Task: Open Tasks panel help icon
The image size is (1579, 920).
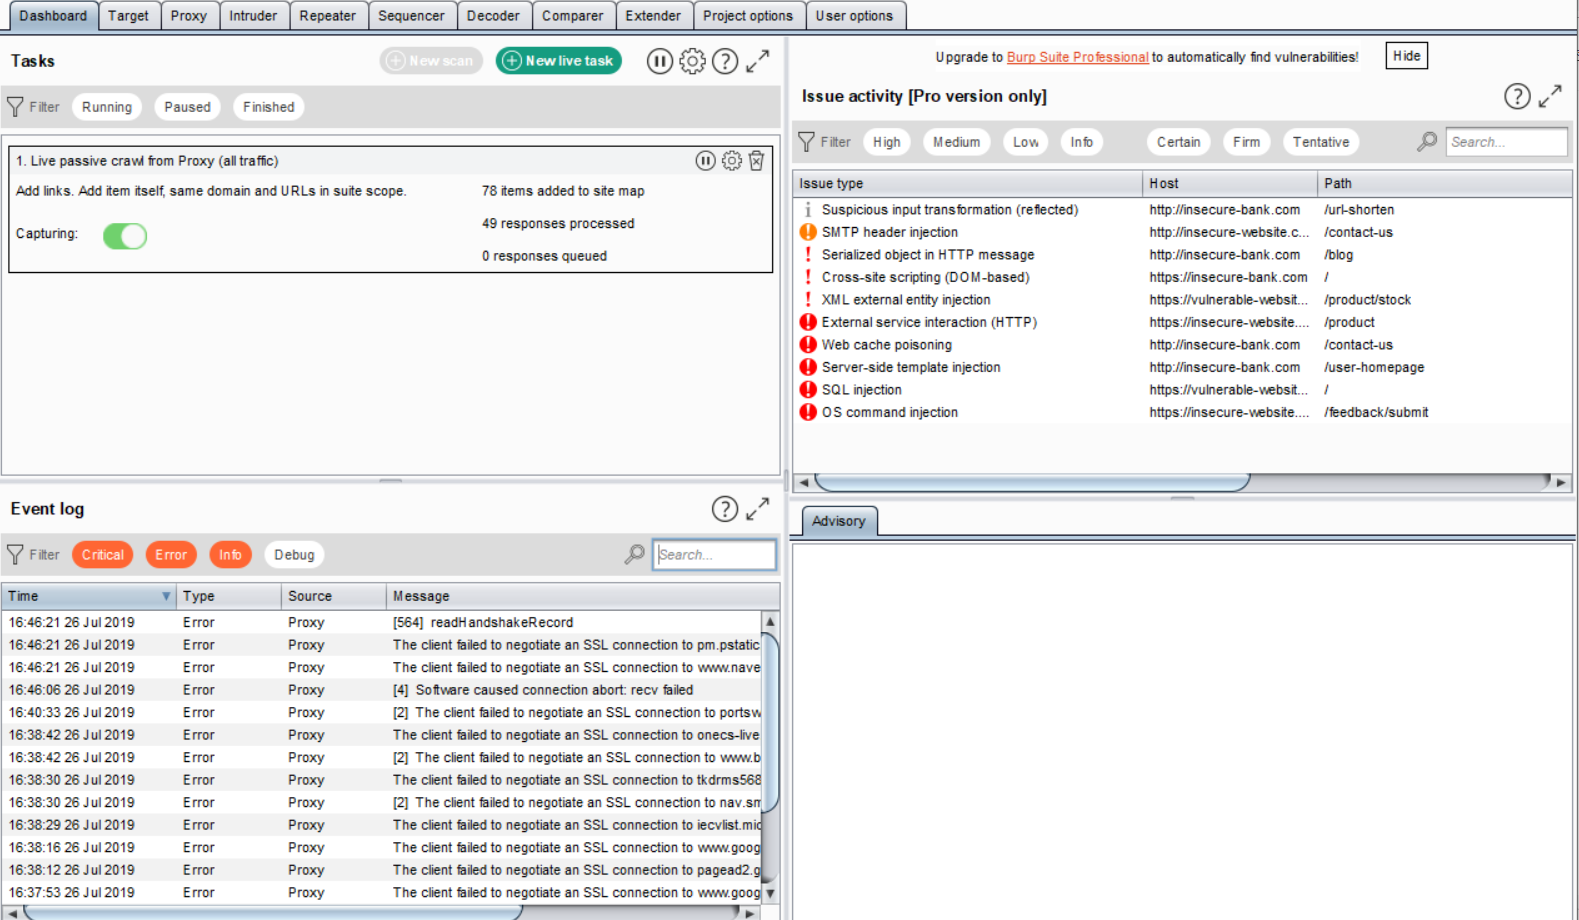Action: pos(725,61)
